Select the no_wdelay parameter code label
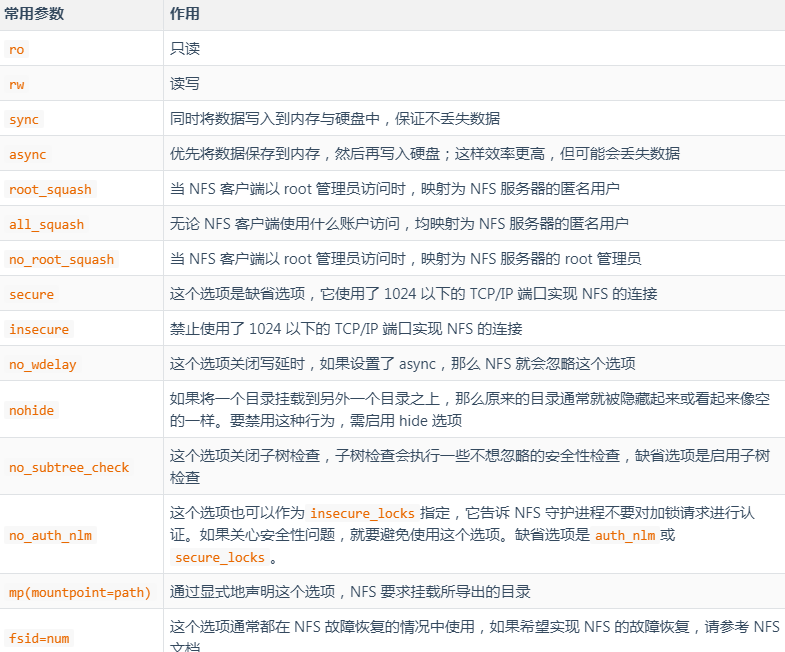The height and width of the screenshot is (652, 785). pos(43,364)
